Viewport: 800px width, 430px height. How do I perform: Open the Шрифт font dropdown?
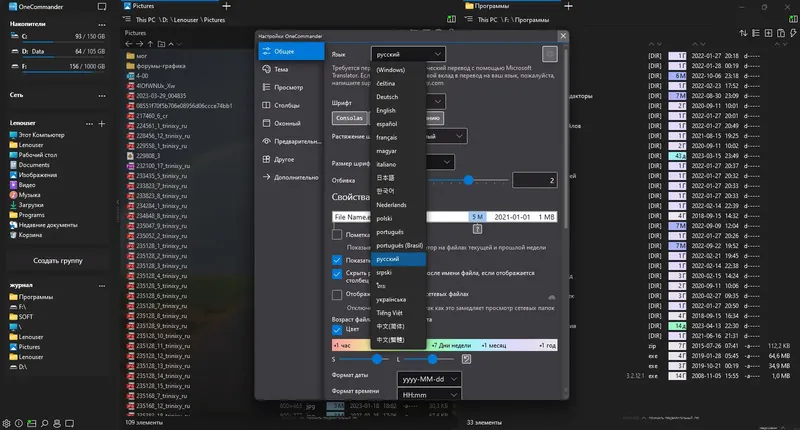coord(436,102)
